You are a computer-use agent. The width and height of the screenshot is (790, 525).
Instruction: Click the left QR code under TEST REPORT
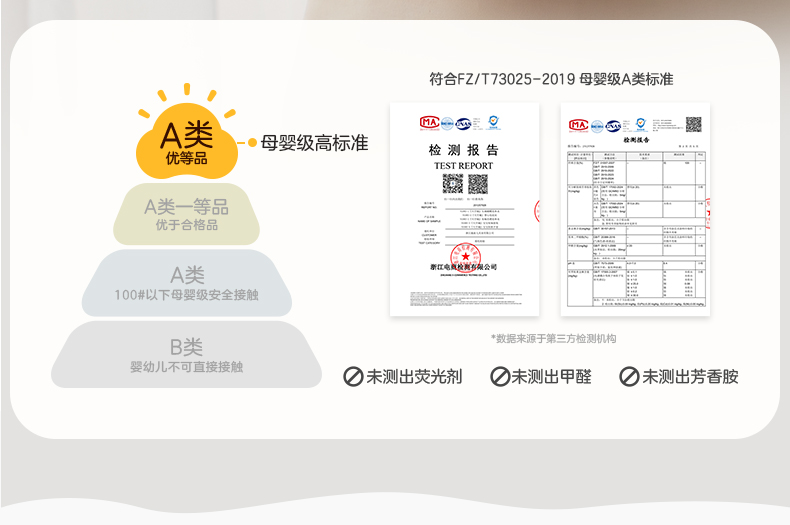point(452,184)
